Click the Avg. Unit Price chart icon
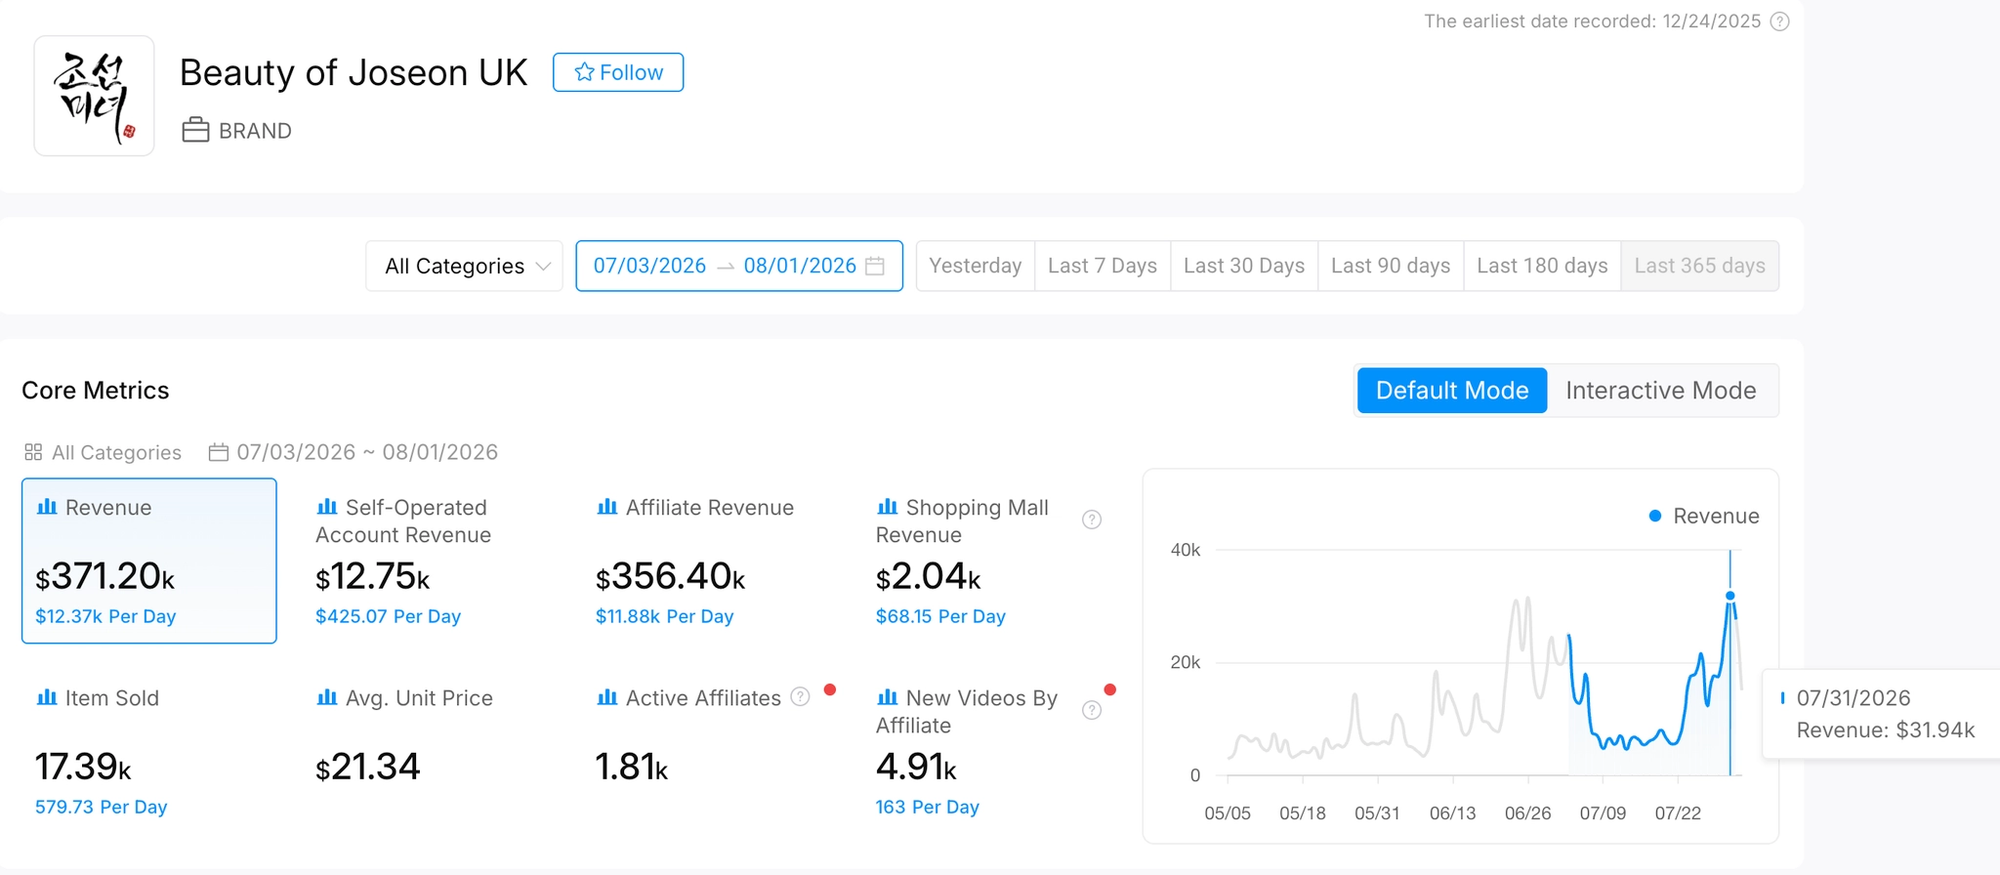Image resolution: width=2000 pixels, height=875 pixels. (x=327, y=697)
